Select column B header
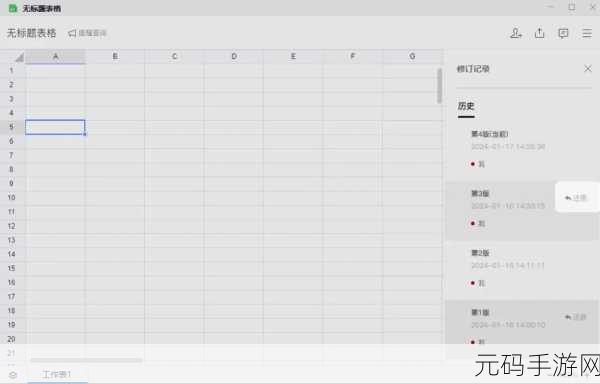The image size is (600, 384). point(115,57)
